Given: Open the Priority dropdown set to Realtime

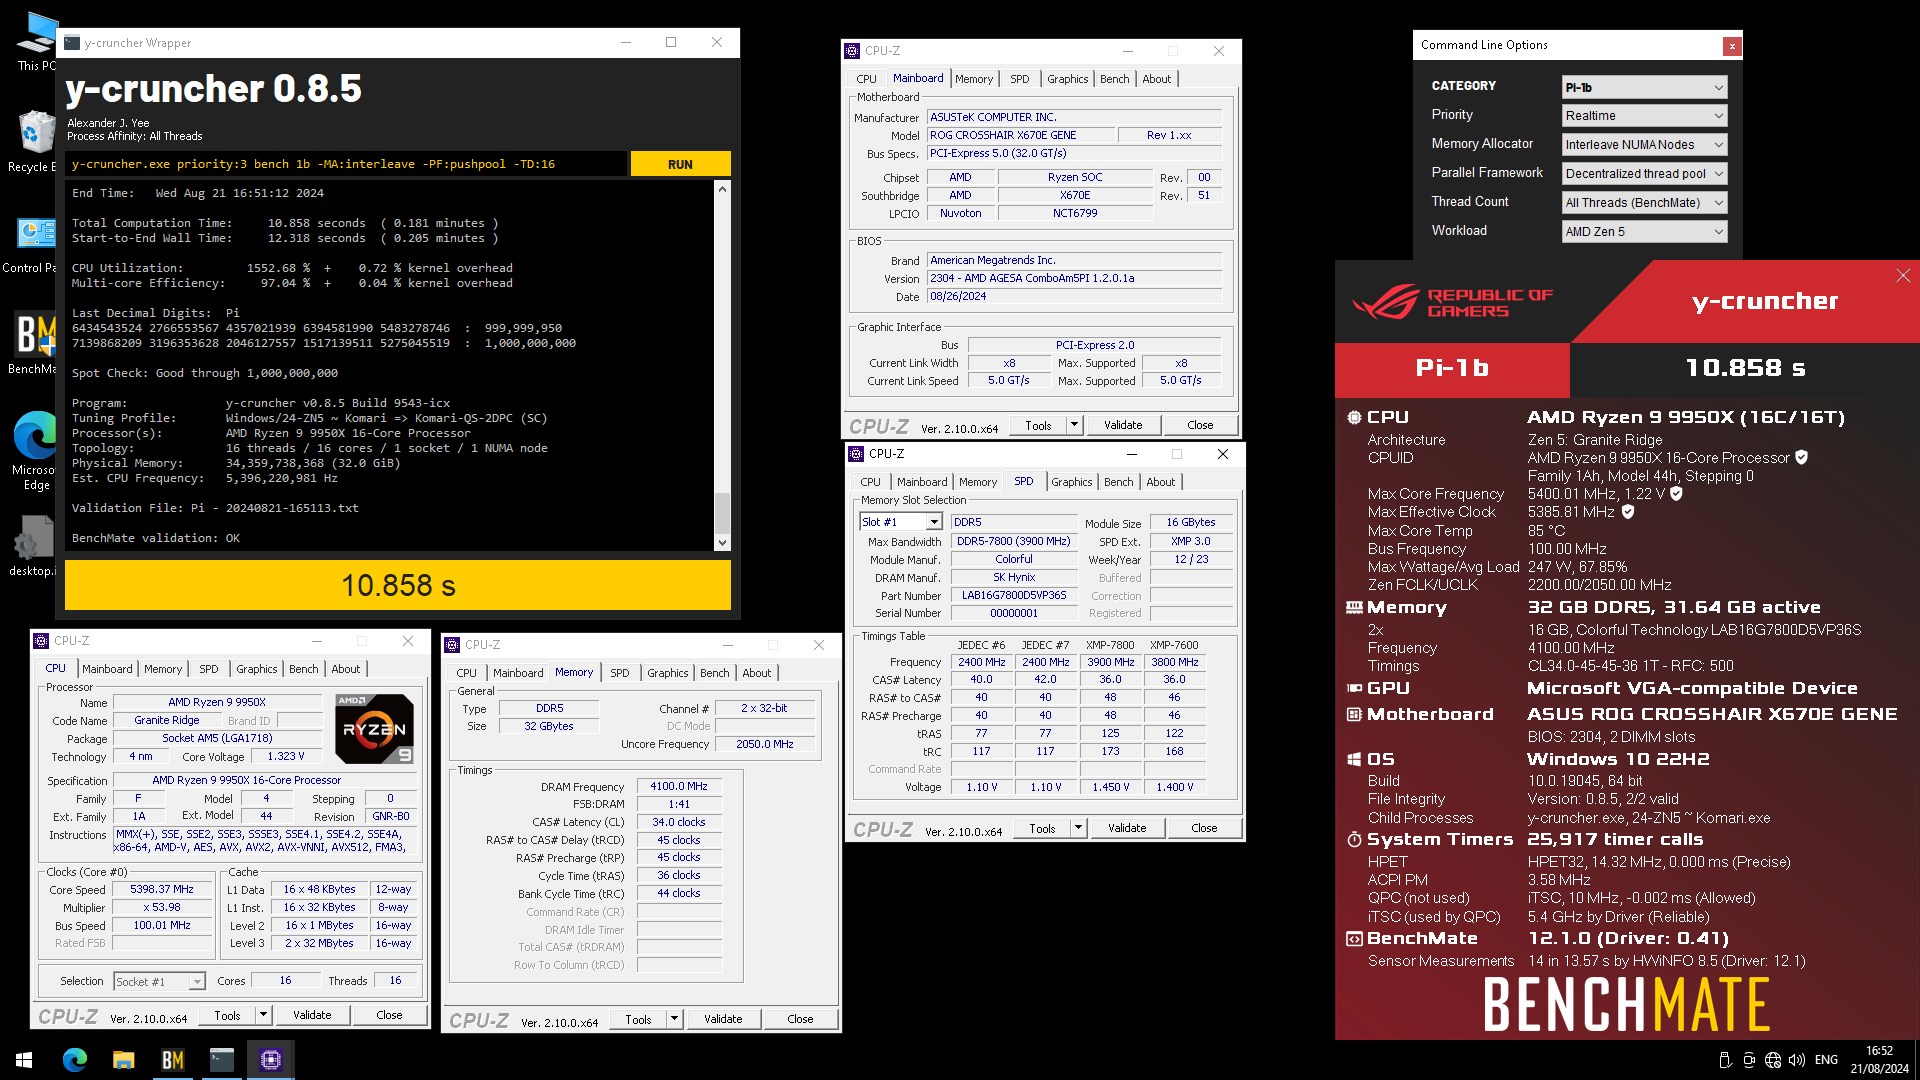Looking at the screenshot, I should click(x=1644, y=116).
